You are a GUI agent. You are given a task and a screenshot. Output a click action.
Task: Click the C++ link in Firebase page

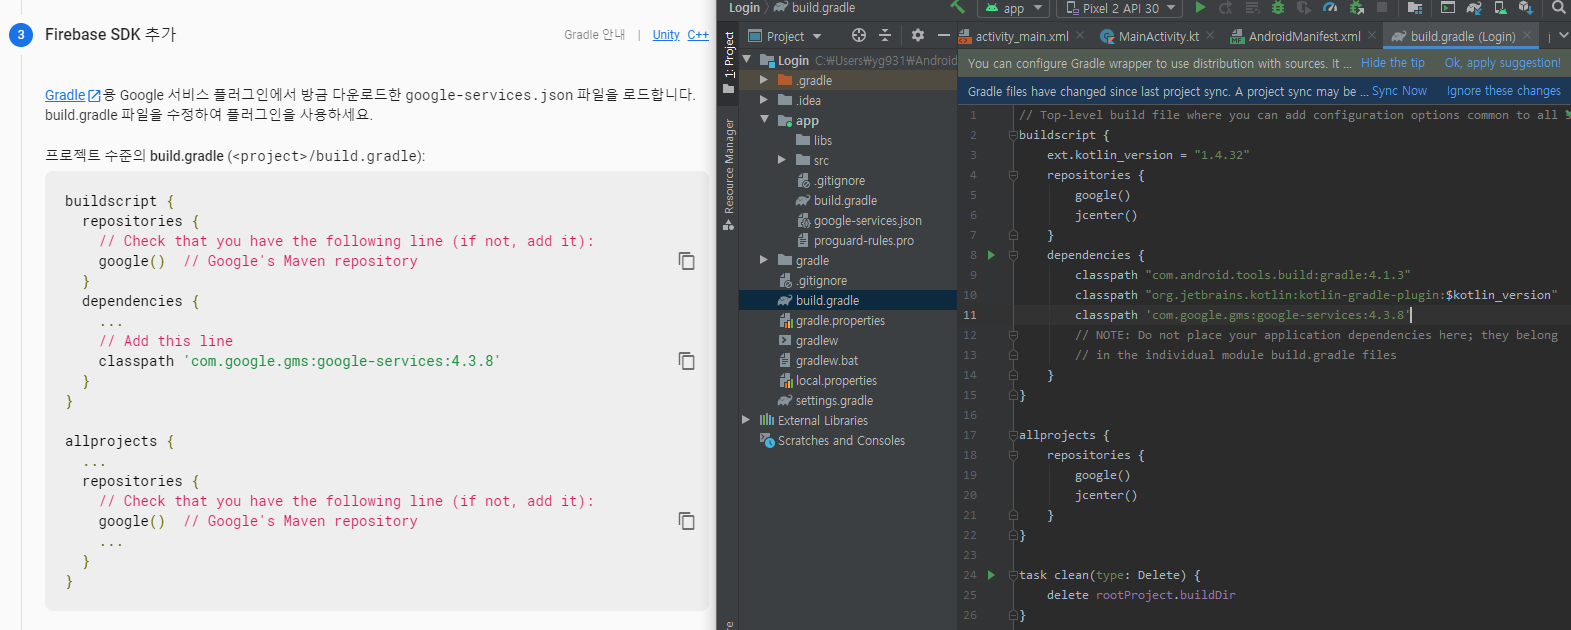(698, 35)
